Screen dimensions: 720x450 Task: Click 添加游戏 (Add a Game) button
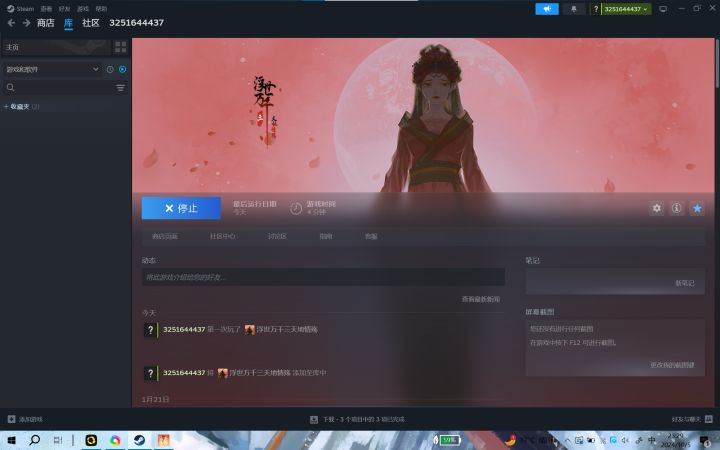click(25, 419)
